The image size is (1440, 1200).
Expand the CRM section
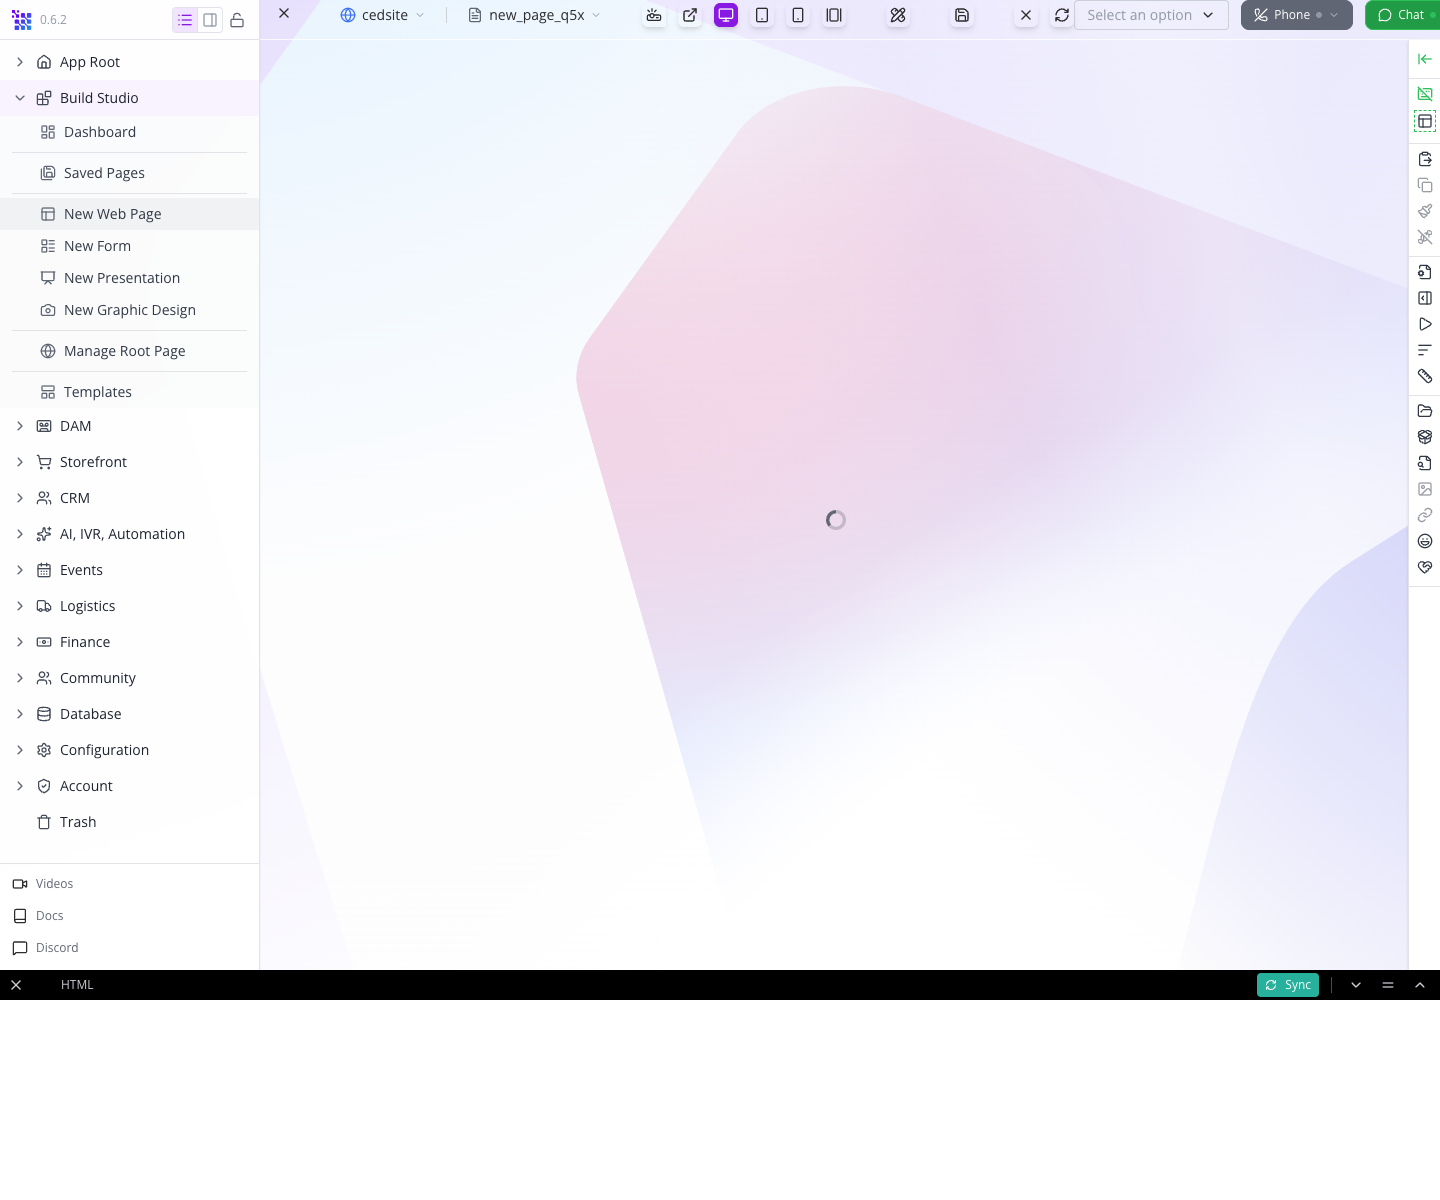(20, 498)
